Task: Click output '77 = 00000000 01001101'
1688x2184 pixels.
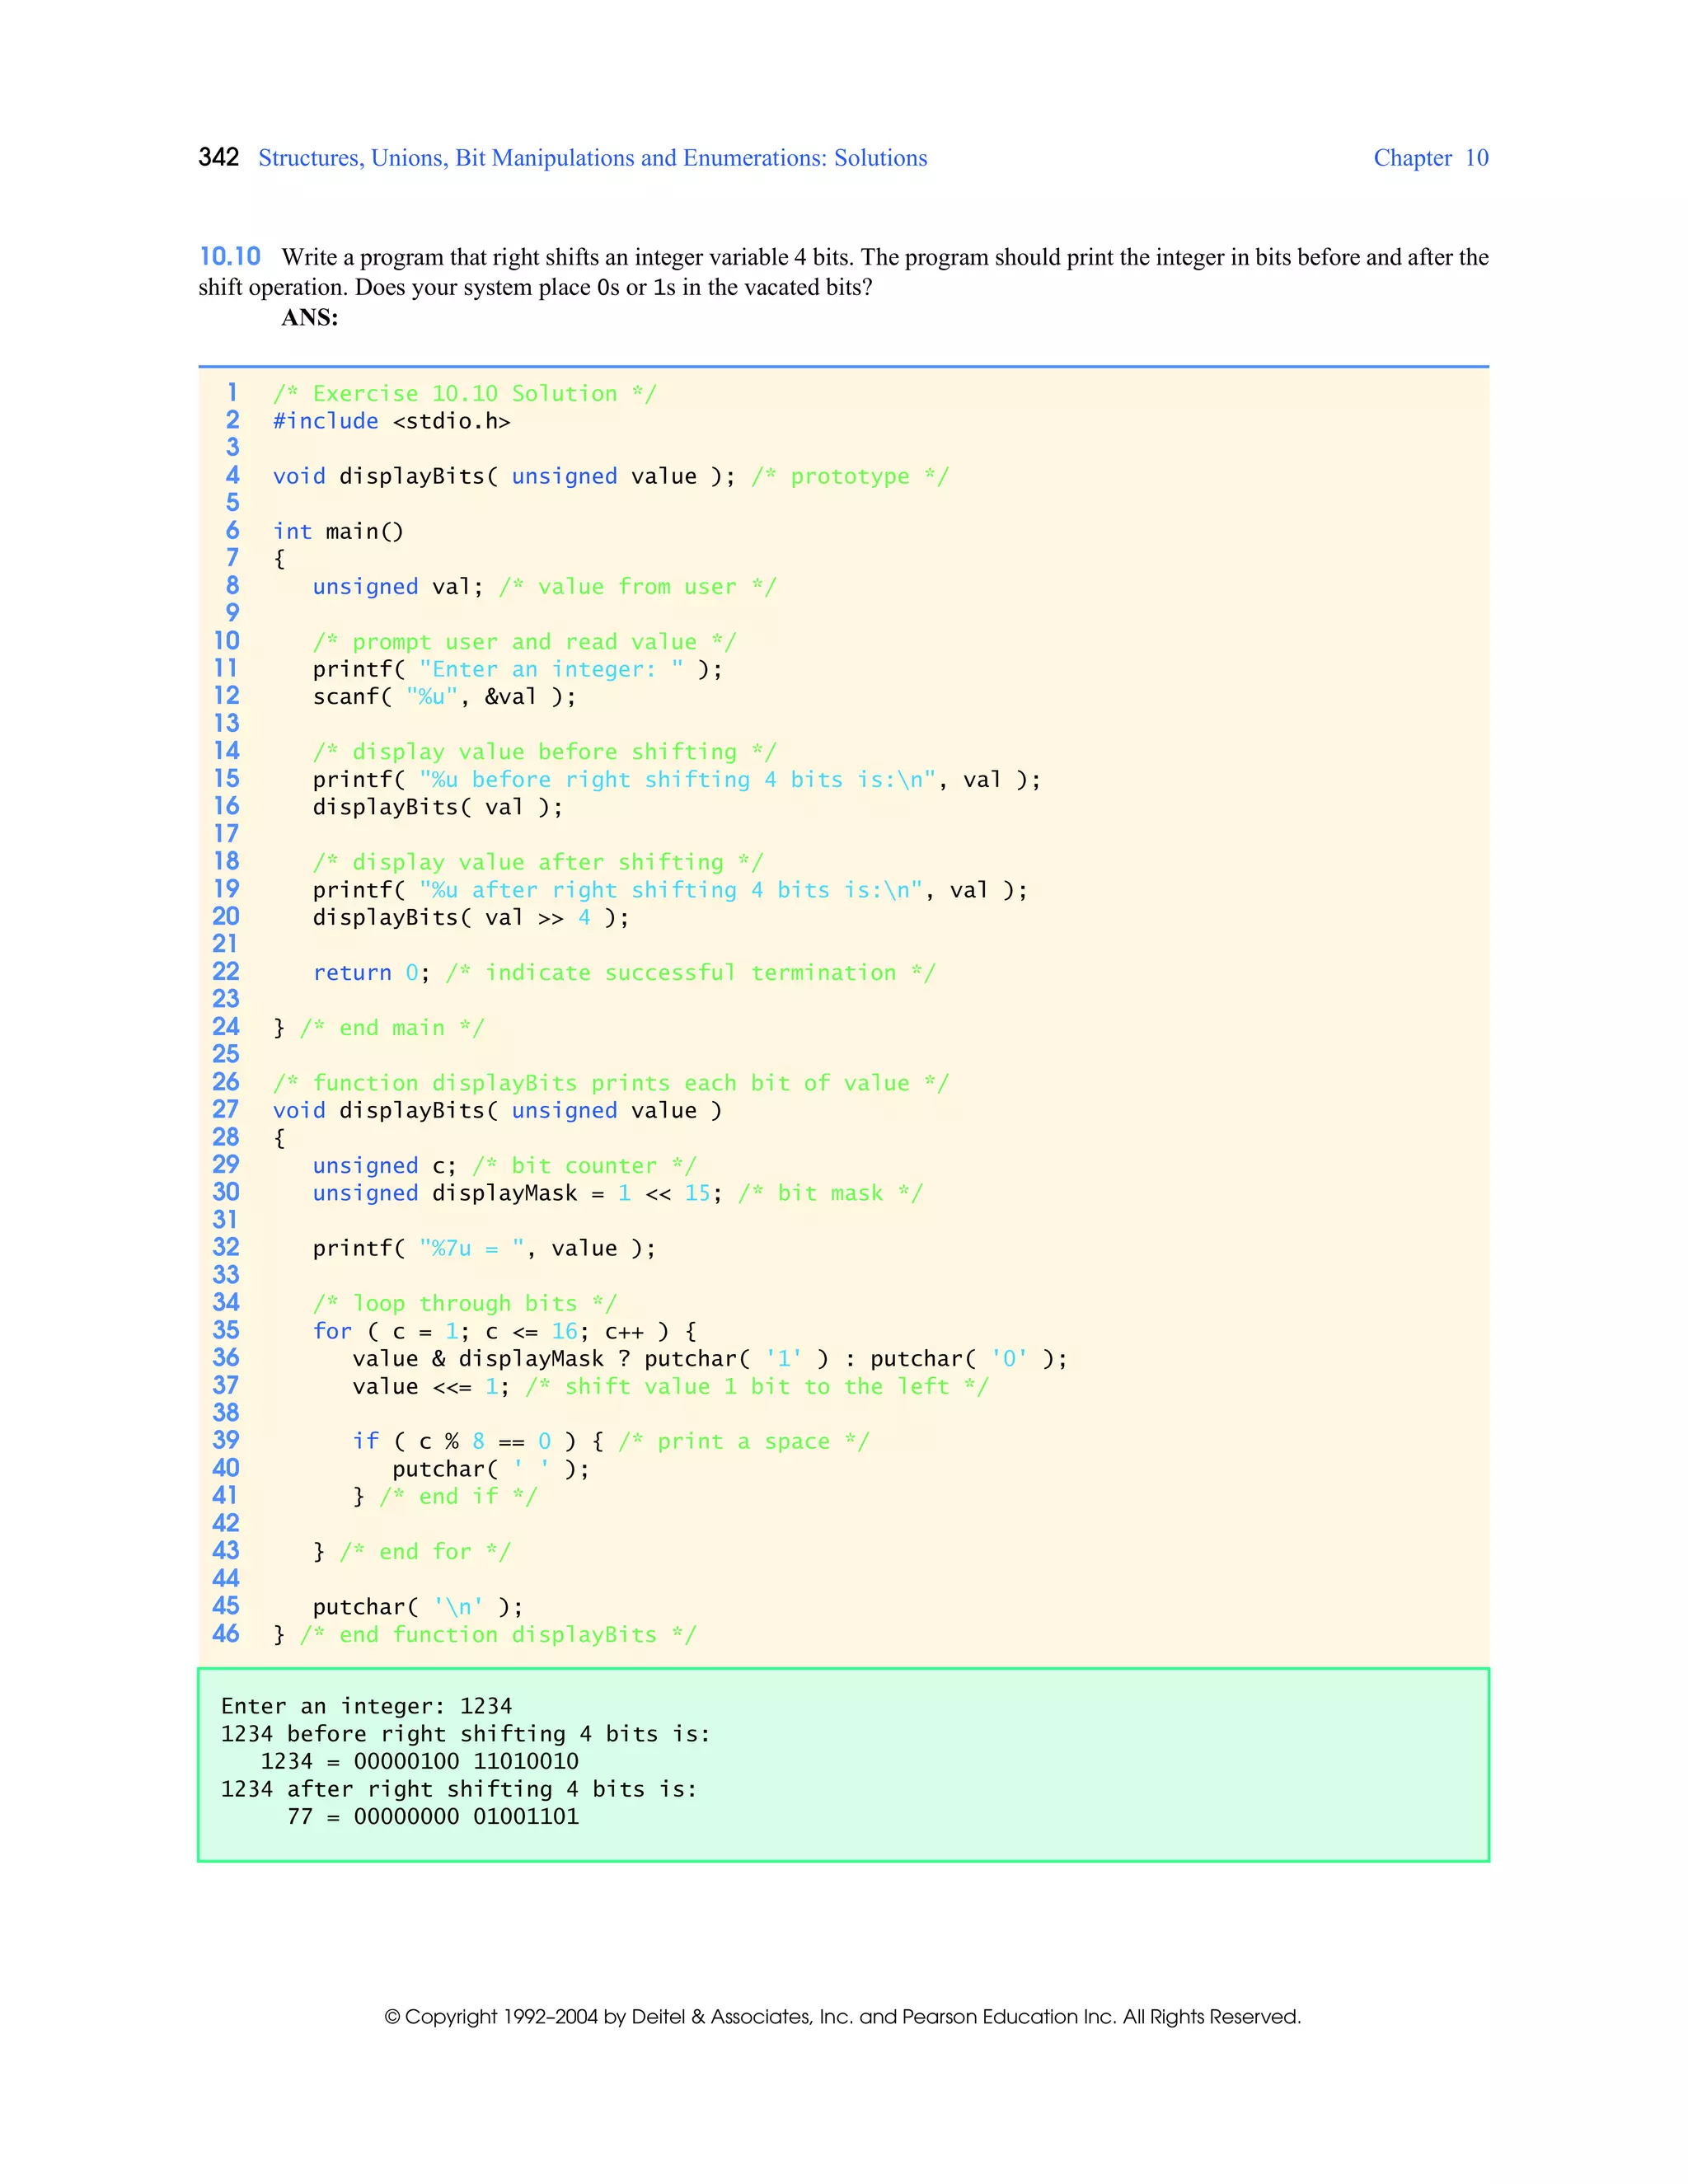Action: click(433, 1816)
